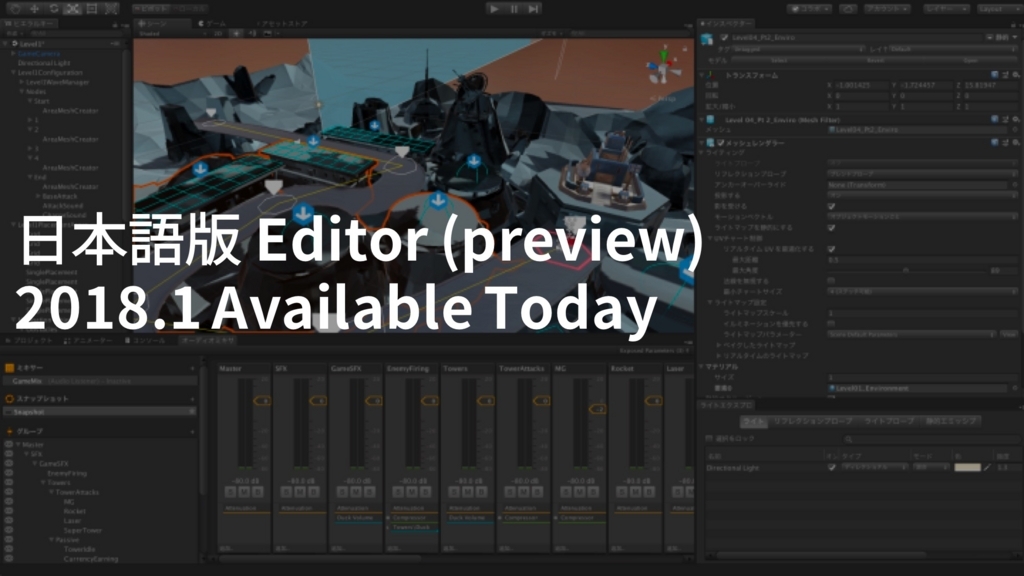Switch to the Project tab
The height and width of the screenshot is (576, 1024).
pyautogui.click(x=30, y=341)
